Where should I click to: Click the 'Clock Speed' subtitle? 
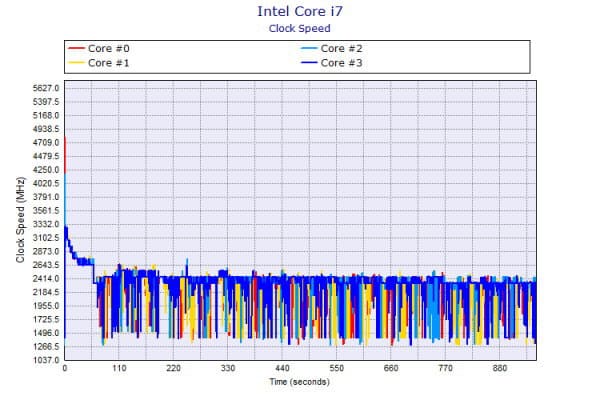tap(300, 29)
